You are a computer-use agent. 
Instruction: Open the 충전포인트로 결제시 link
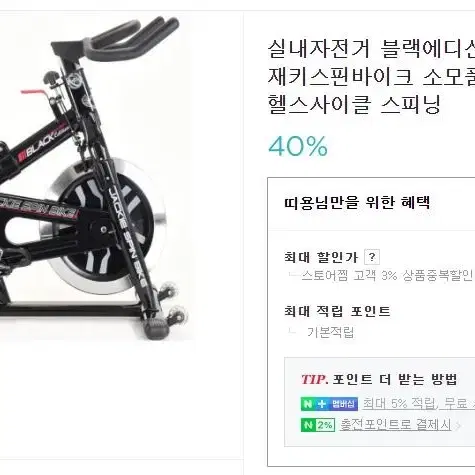395,425
